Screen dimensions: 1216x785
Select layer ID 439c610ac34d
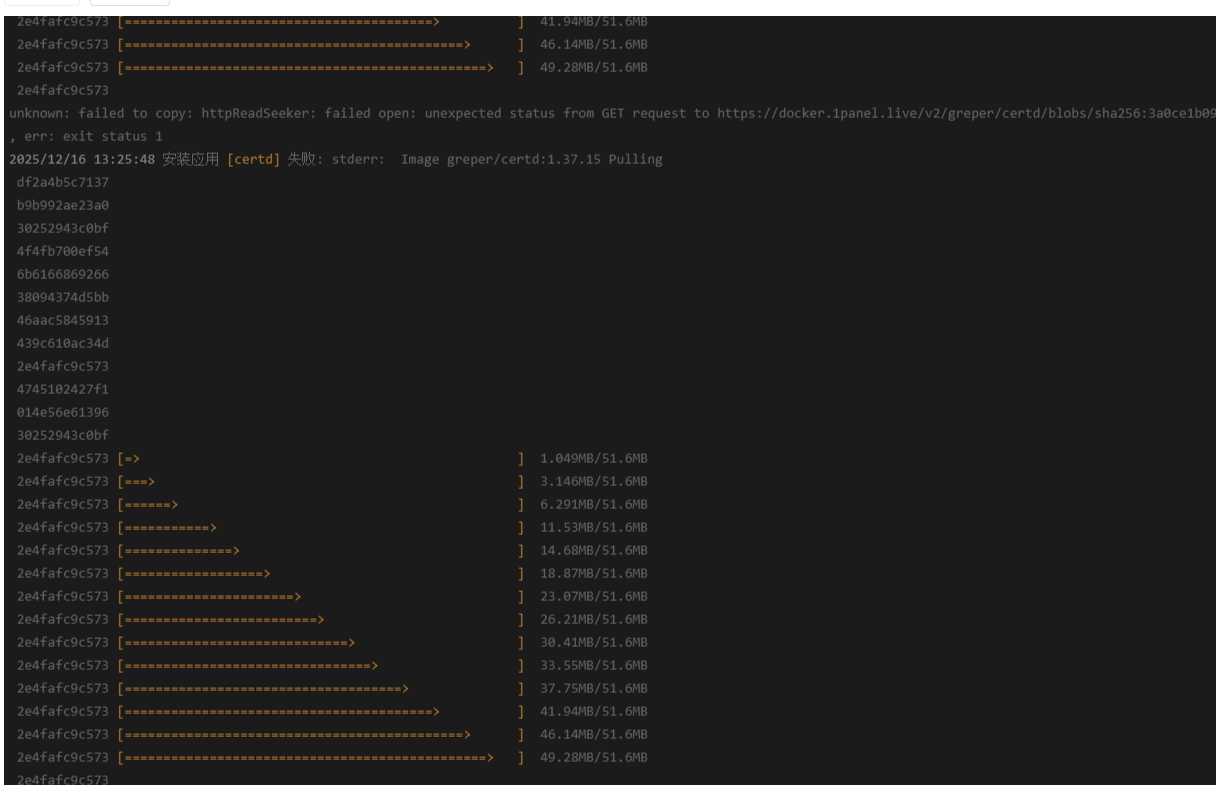coord(63,343)
